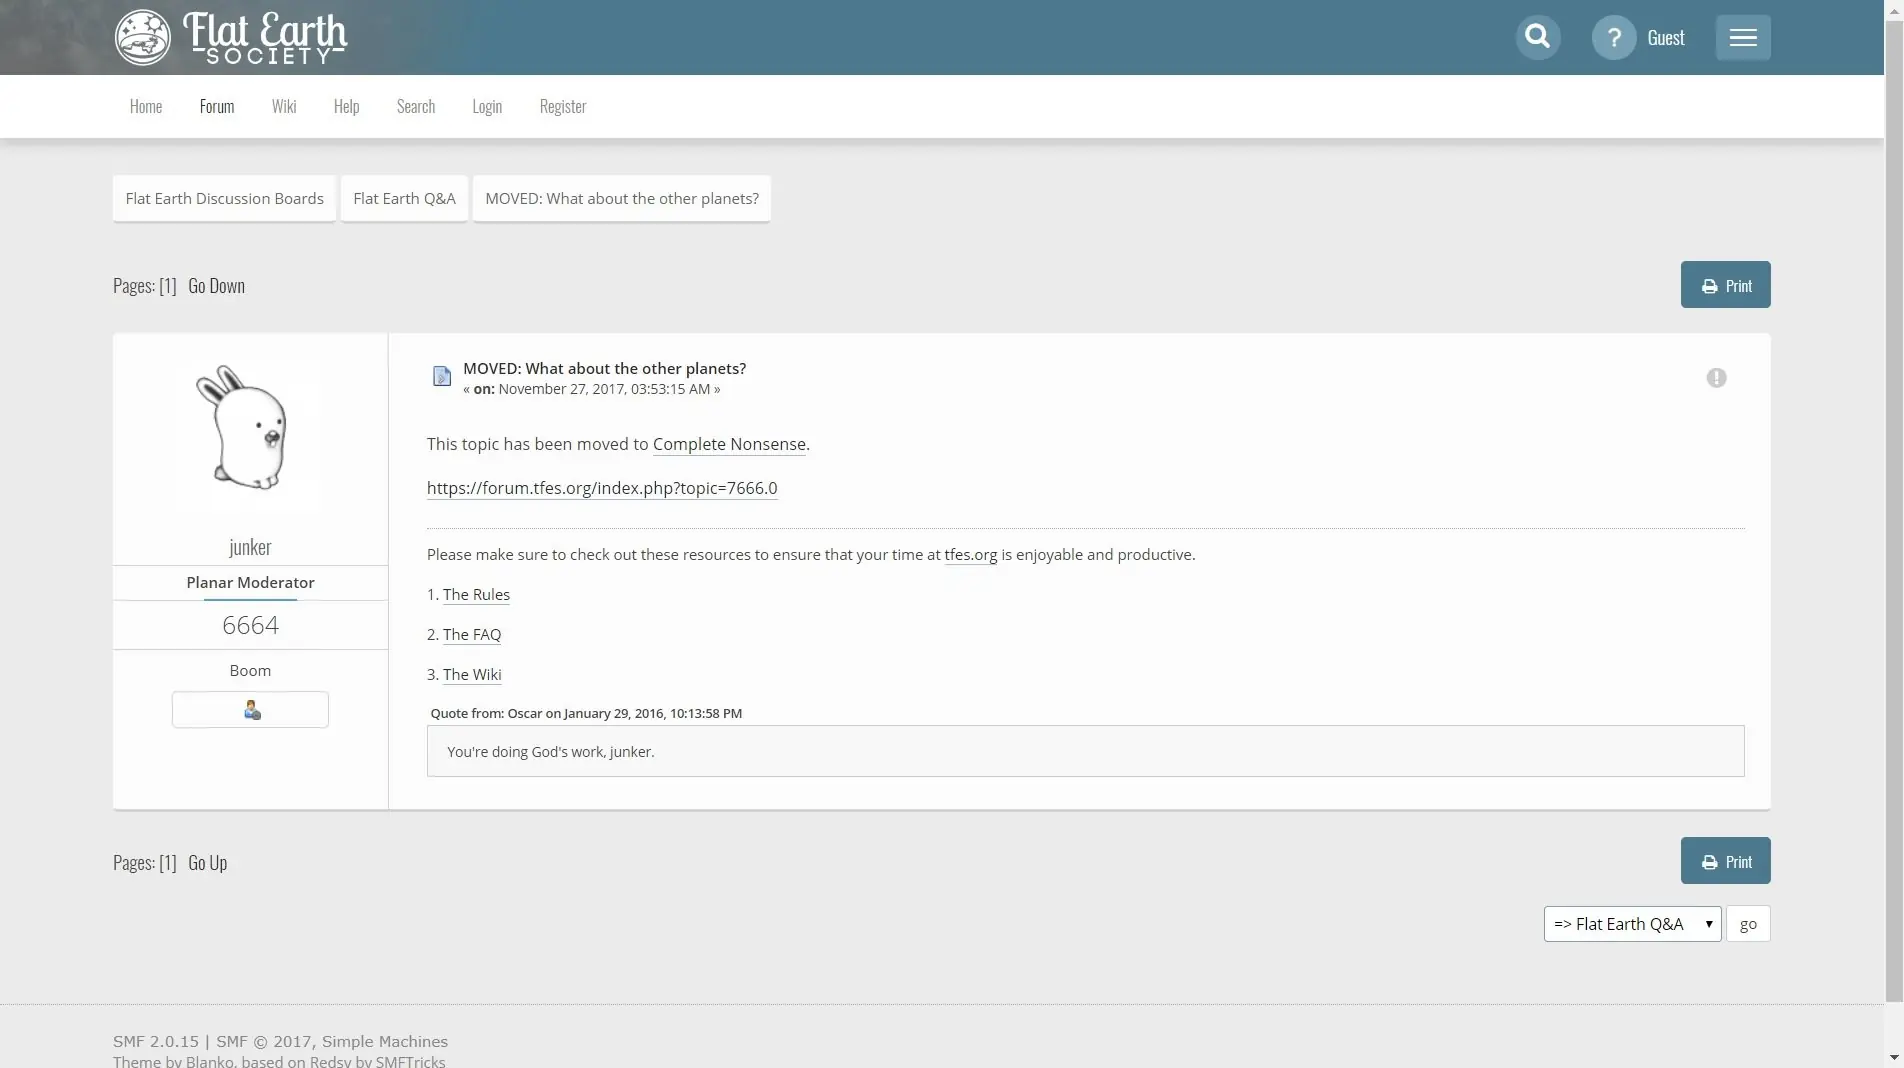Click the junker username link
This screenshot has width=1904, height=1068.
pos(250,547)
